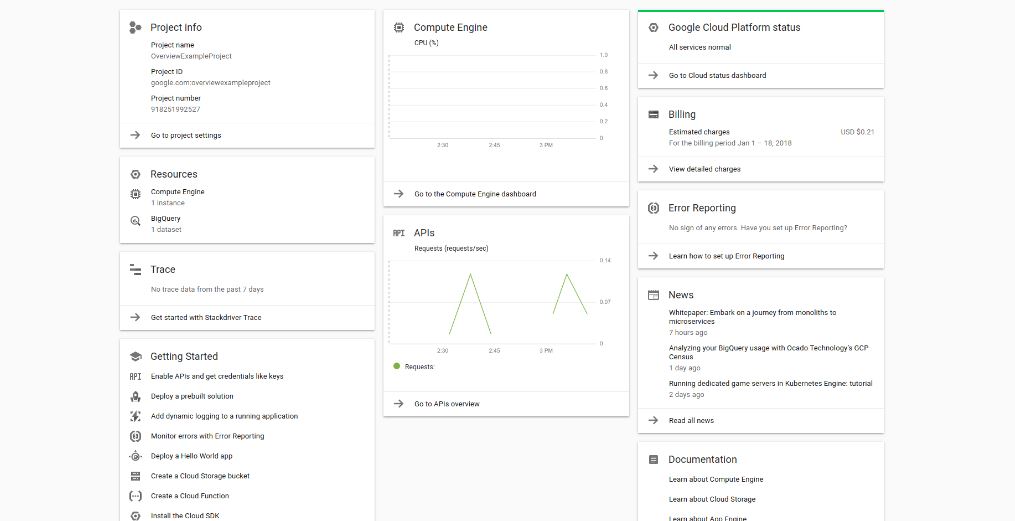Click the Requests legend dot in APIs chart

point(397,366)
